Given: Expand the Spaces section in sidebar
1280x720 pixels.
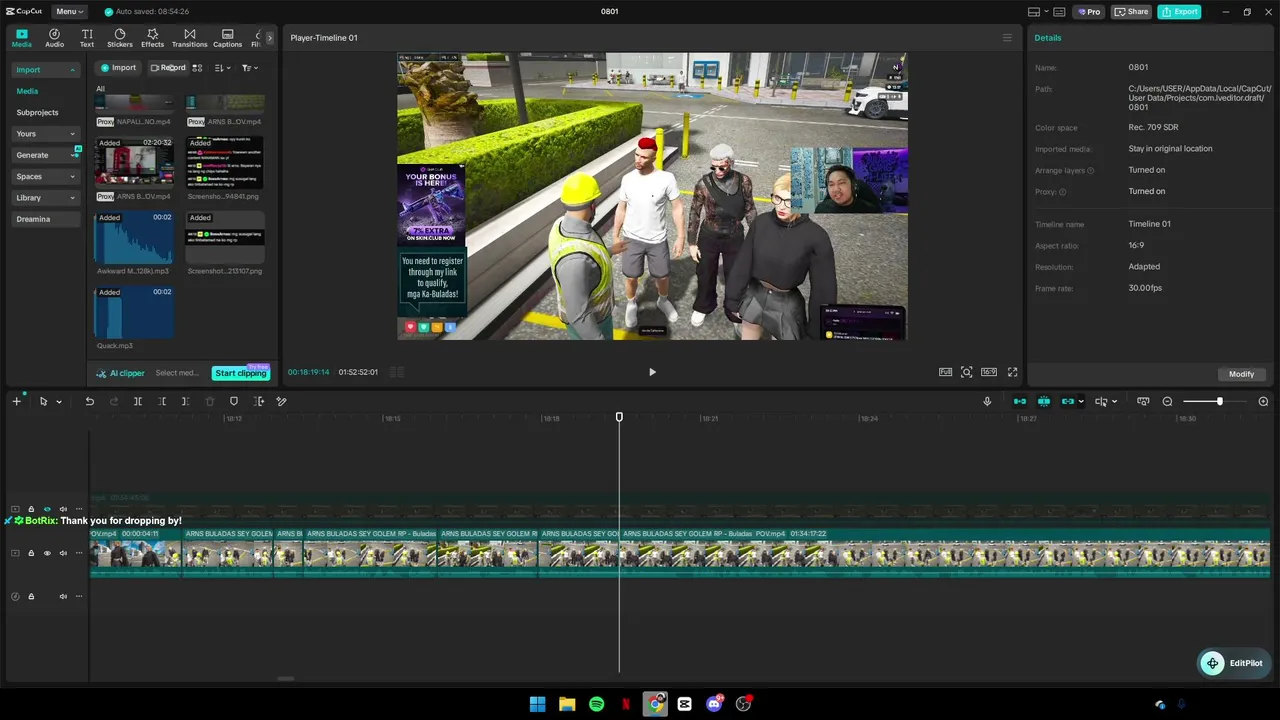Looking at the screenshot, I should click(x=72, y=177).
